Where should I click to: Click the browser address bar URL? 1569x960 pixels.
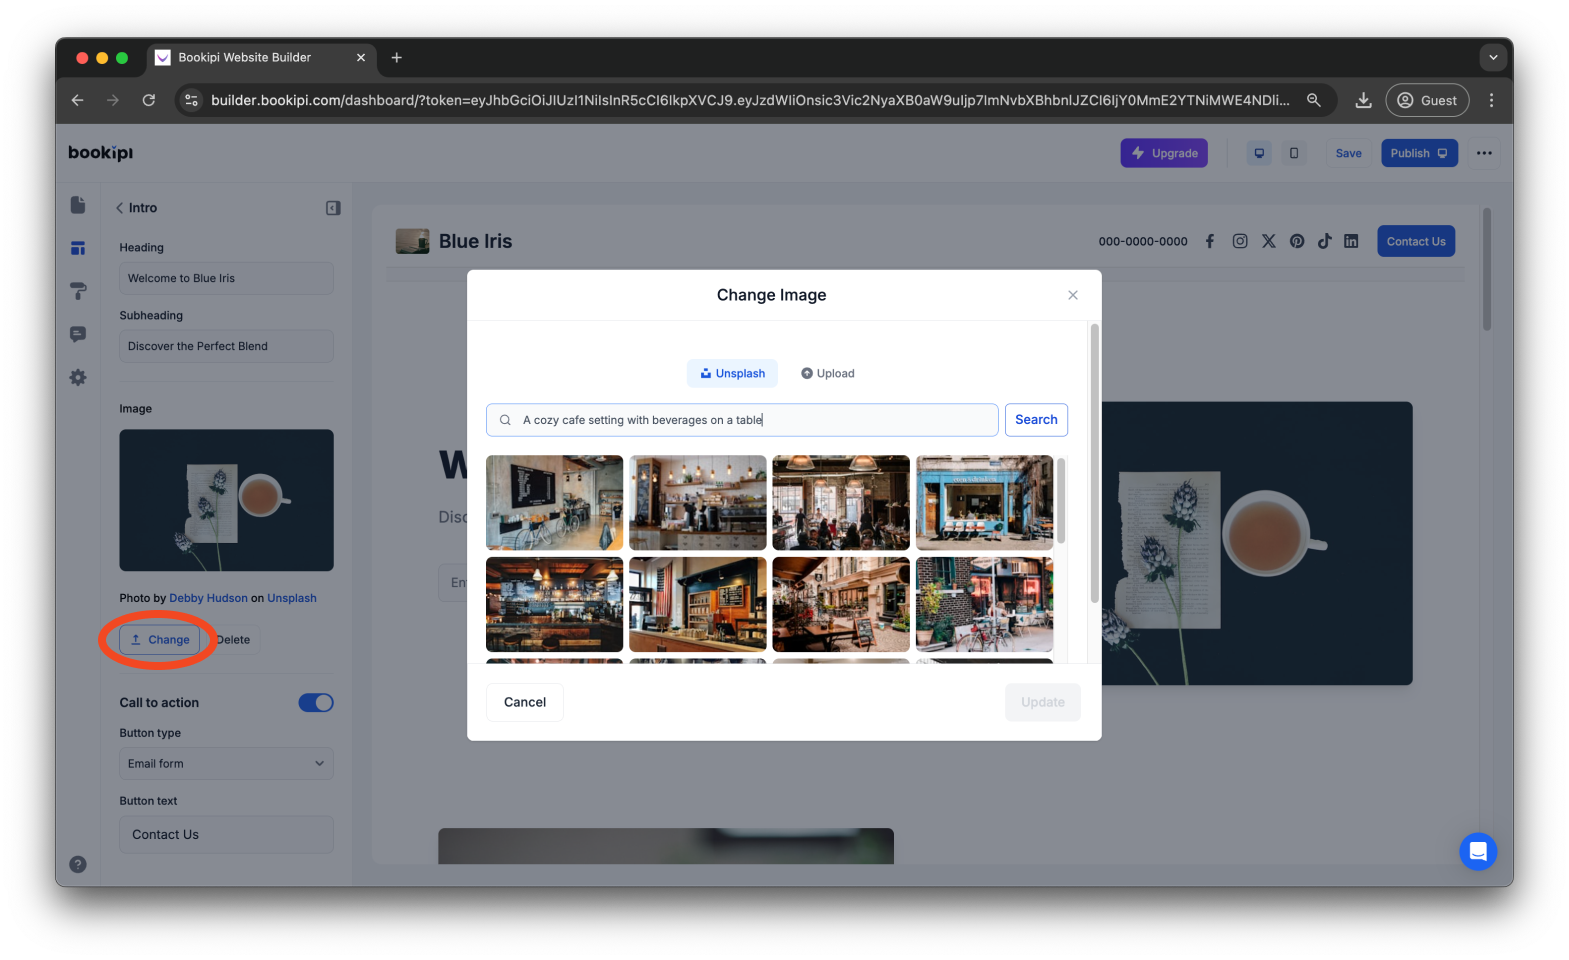coord(750,100)
